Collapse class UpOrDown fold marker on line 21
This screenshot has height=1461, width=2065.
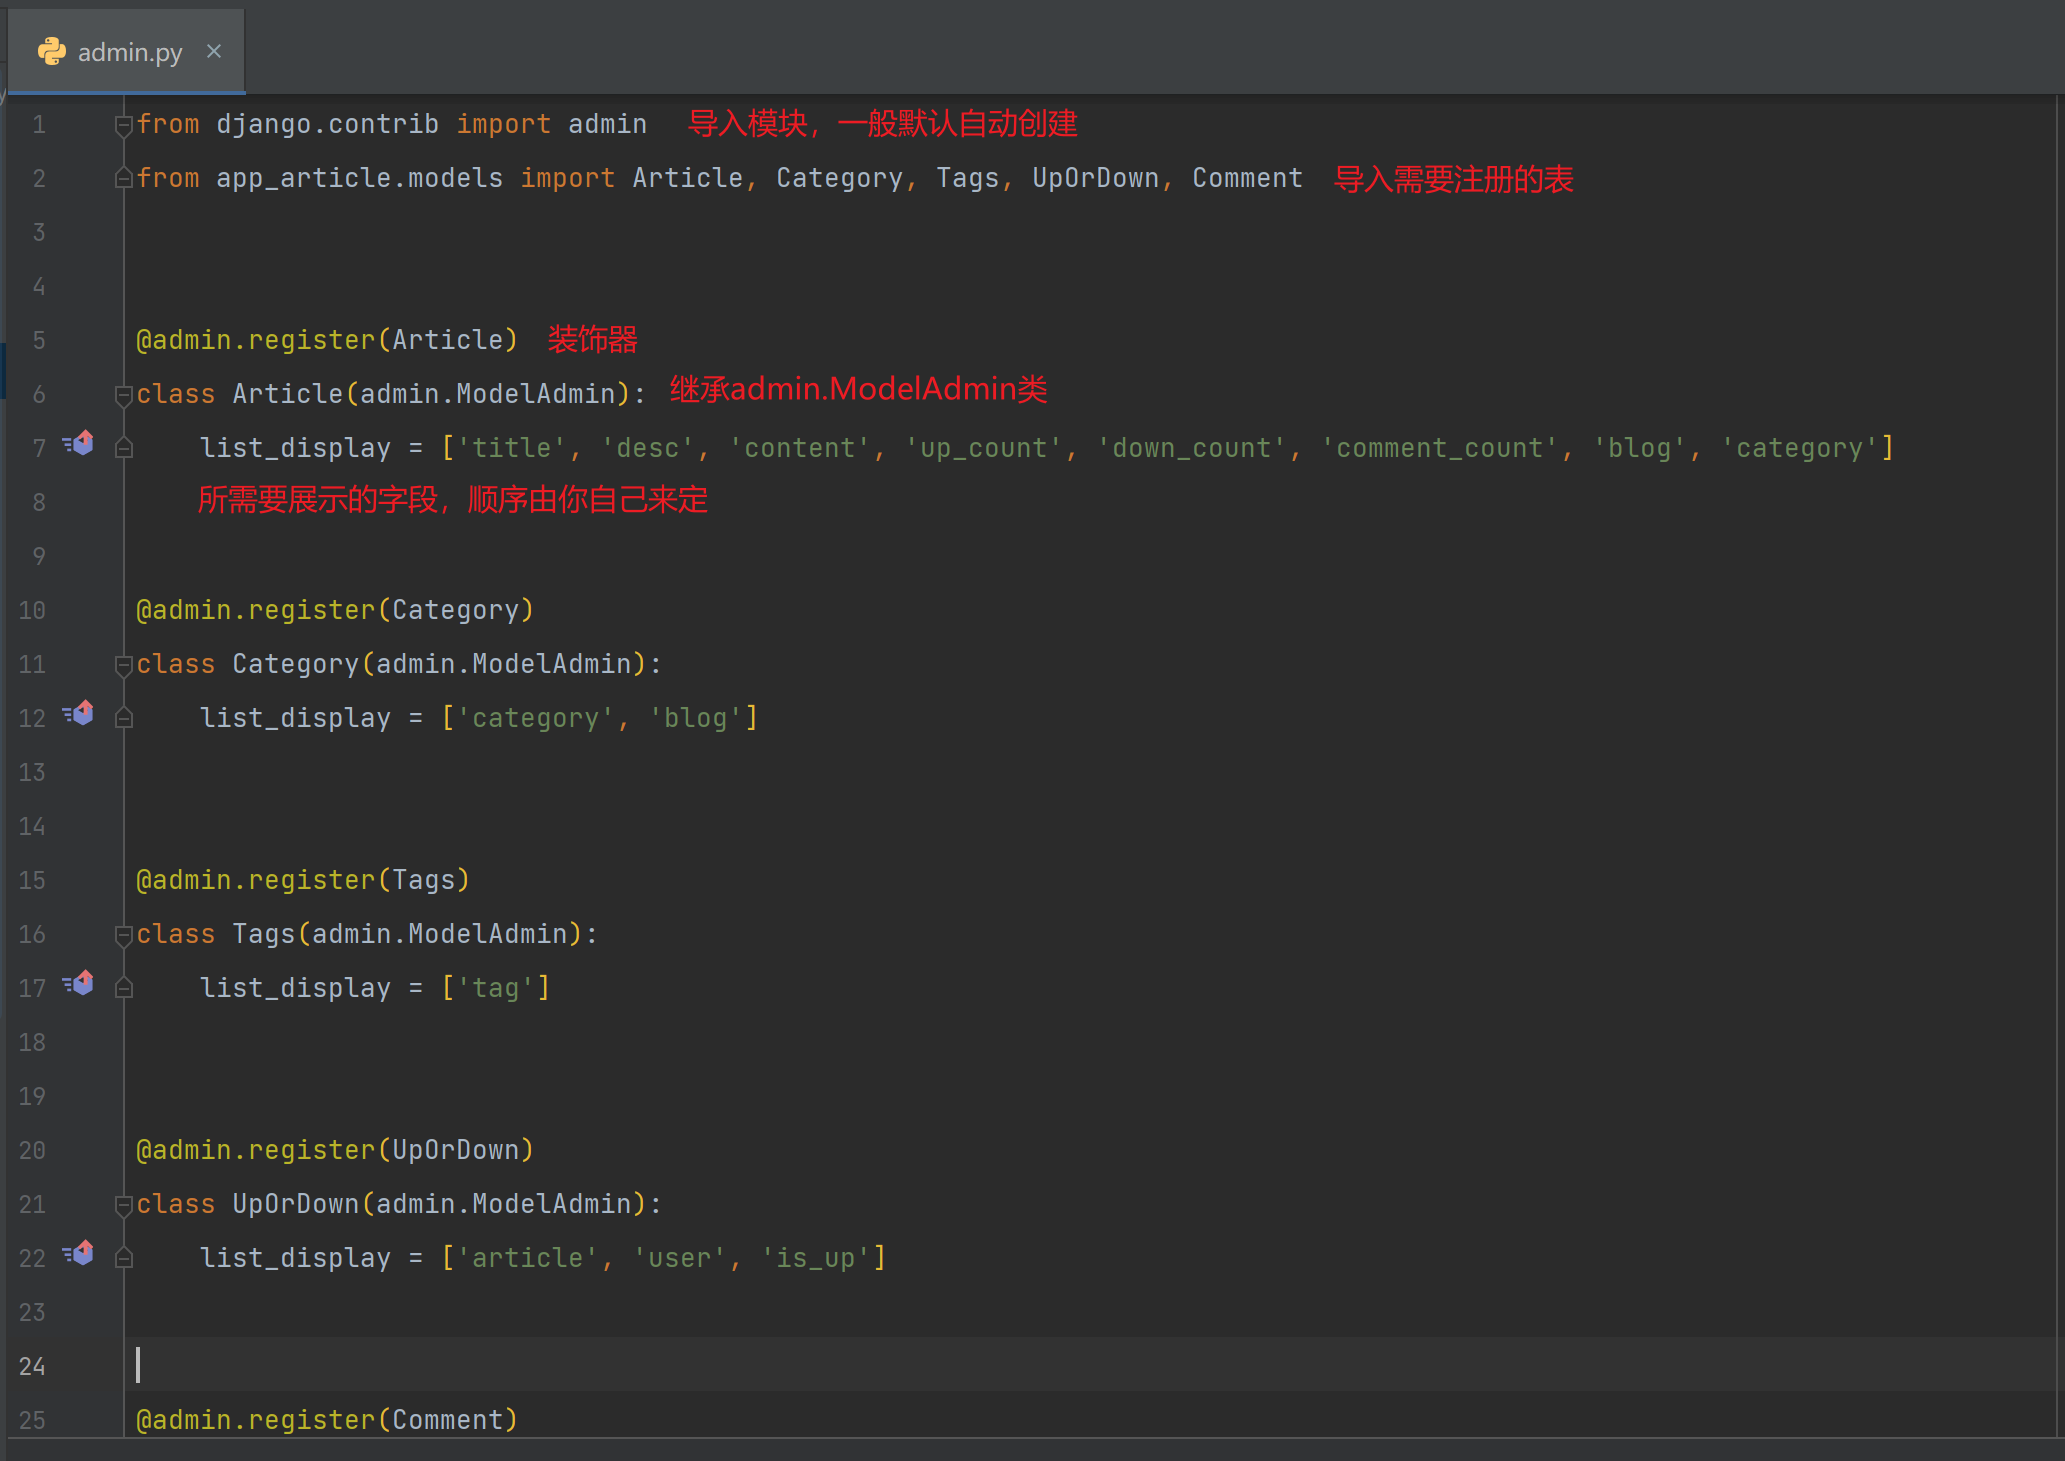(124, 1205)
